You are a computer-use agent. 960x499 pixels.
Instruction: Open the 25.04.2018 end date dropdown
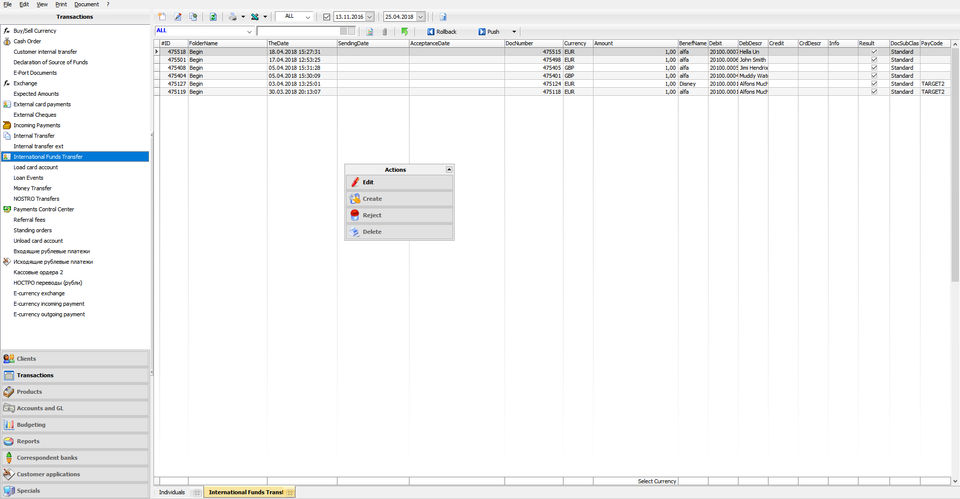tap(421, 17)
